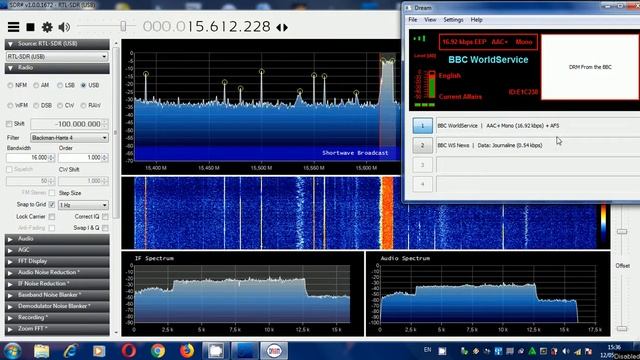This screenshot has width=640, height=360.
Task: Expand the Zoom FFT panel
Action: (x=57, y=329)
